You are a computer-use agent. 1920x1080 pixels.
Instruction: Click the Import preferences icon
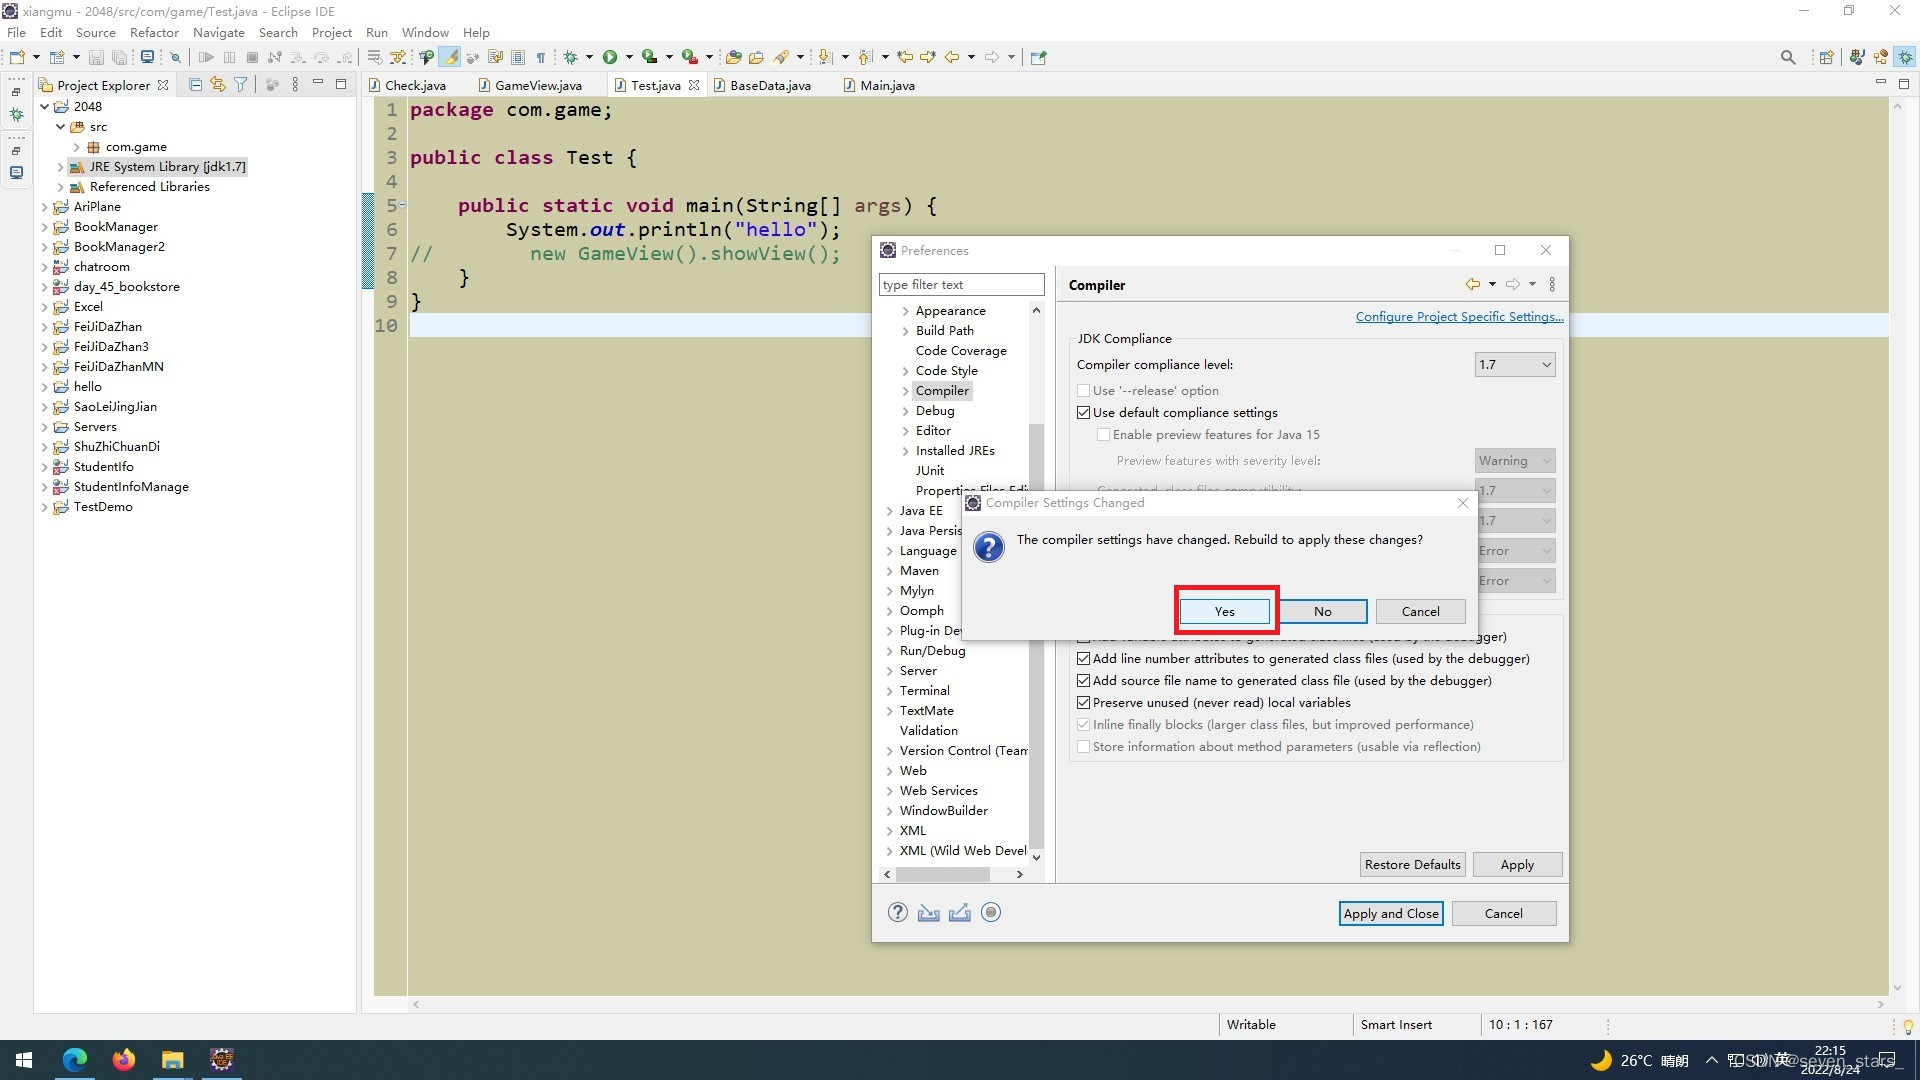point(929,912)
